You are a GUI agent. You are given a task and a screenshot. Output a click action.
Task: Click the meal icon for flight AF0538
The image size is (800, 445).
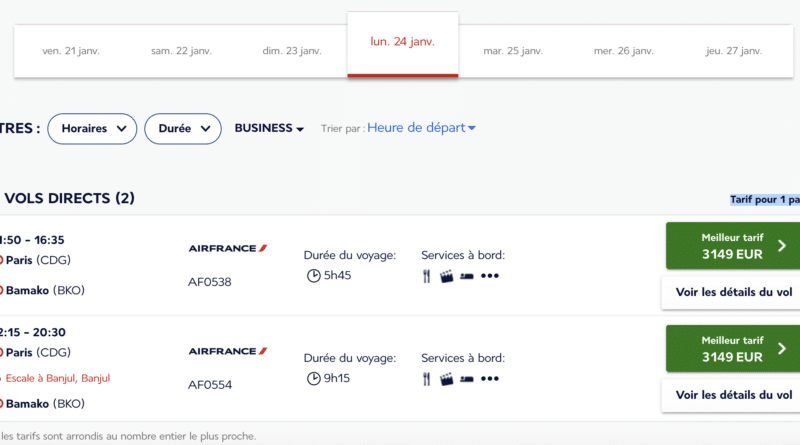tap(427, 276)
